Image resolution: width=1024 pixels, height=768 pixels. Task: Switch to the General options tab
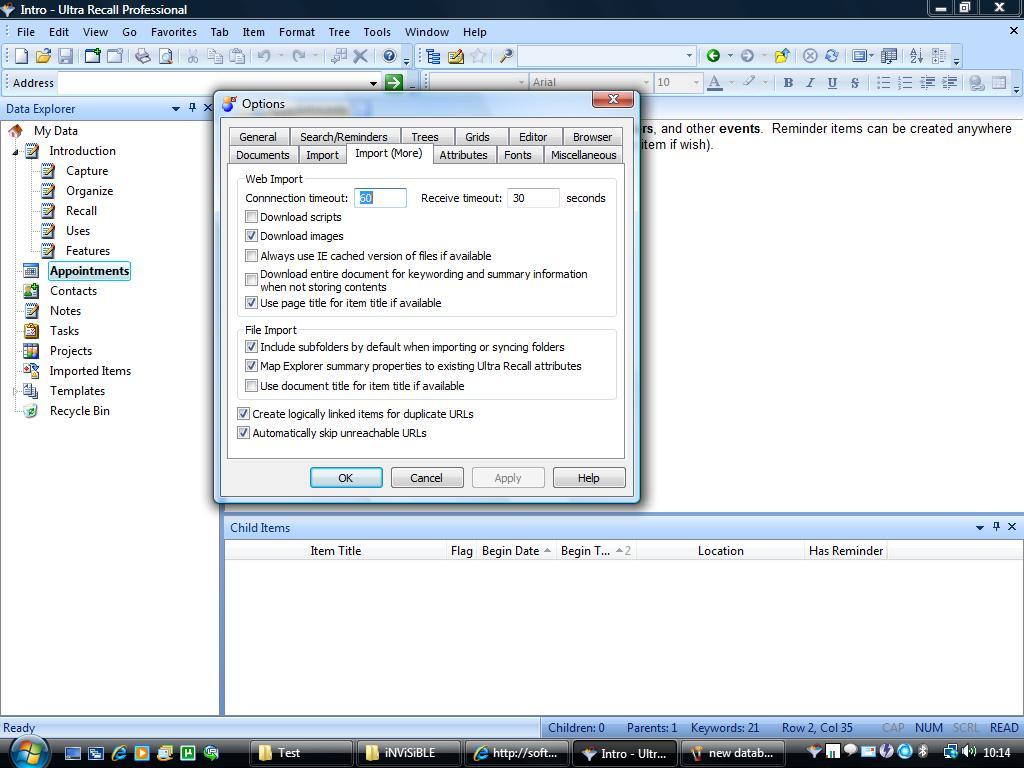coord(258,136)
